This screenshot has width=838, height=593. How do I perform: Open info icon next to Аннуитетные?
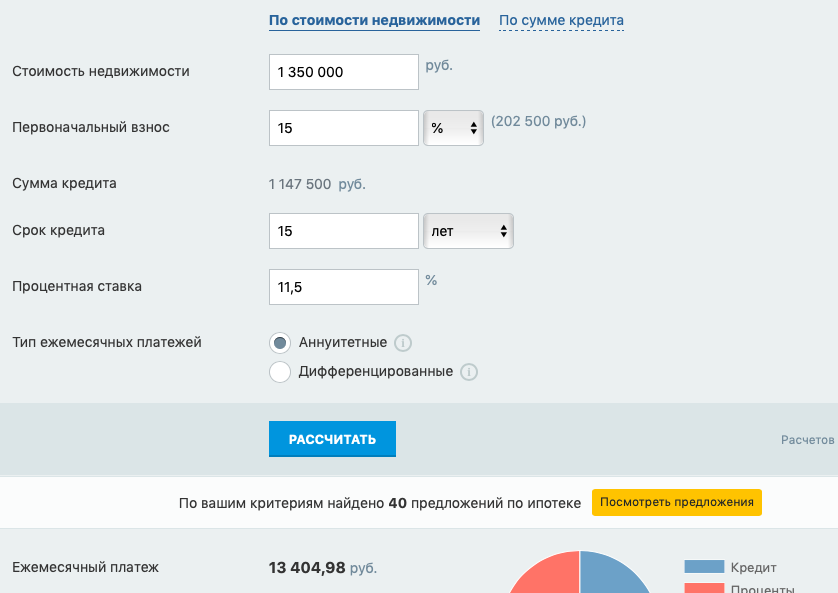pyautogui.click(x=403, y=343)
